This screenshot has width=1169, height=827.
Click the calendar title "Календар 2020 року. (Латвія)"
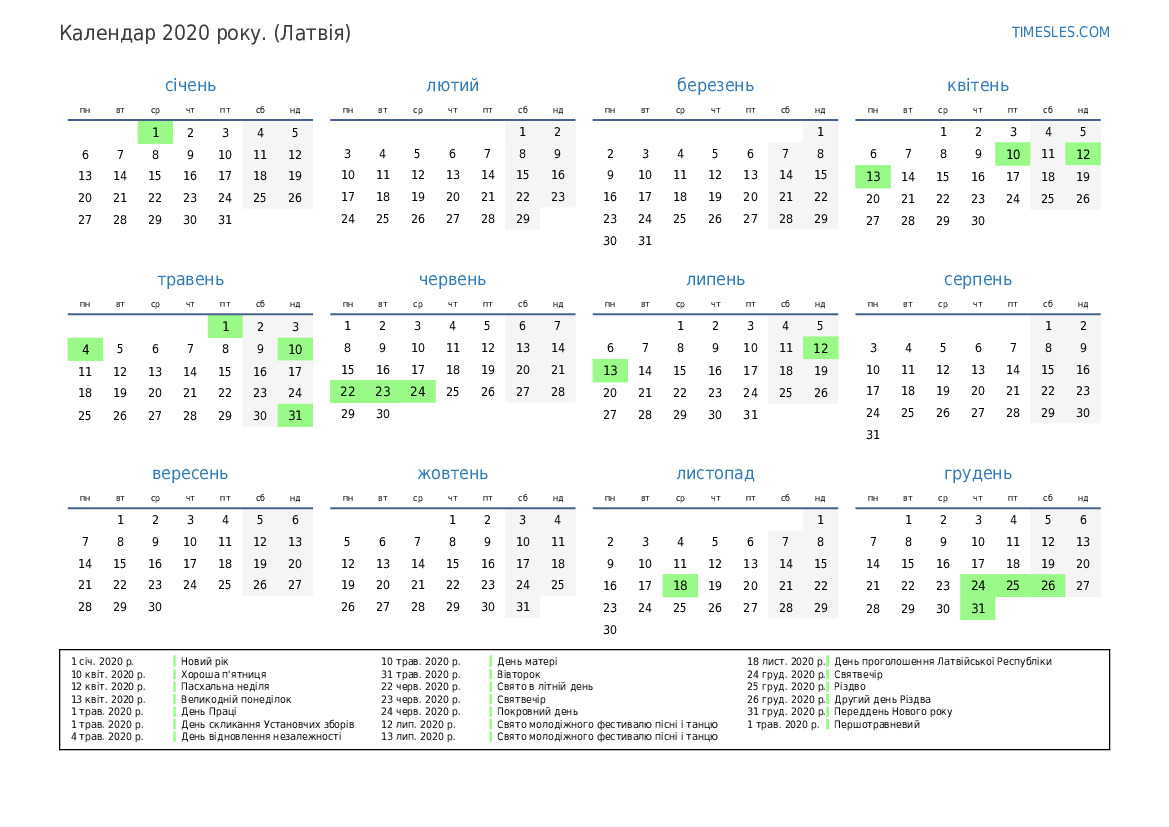click(205, 34)
